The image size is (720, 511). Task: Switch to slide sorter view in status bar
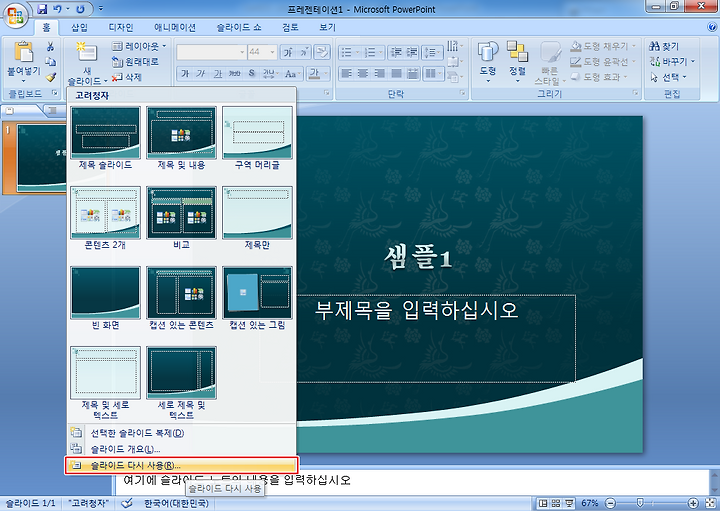[x=556, y=503]
